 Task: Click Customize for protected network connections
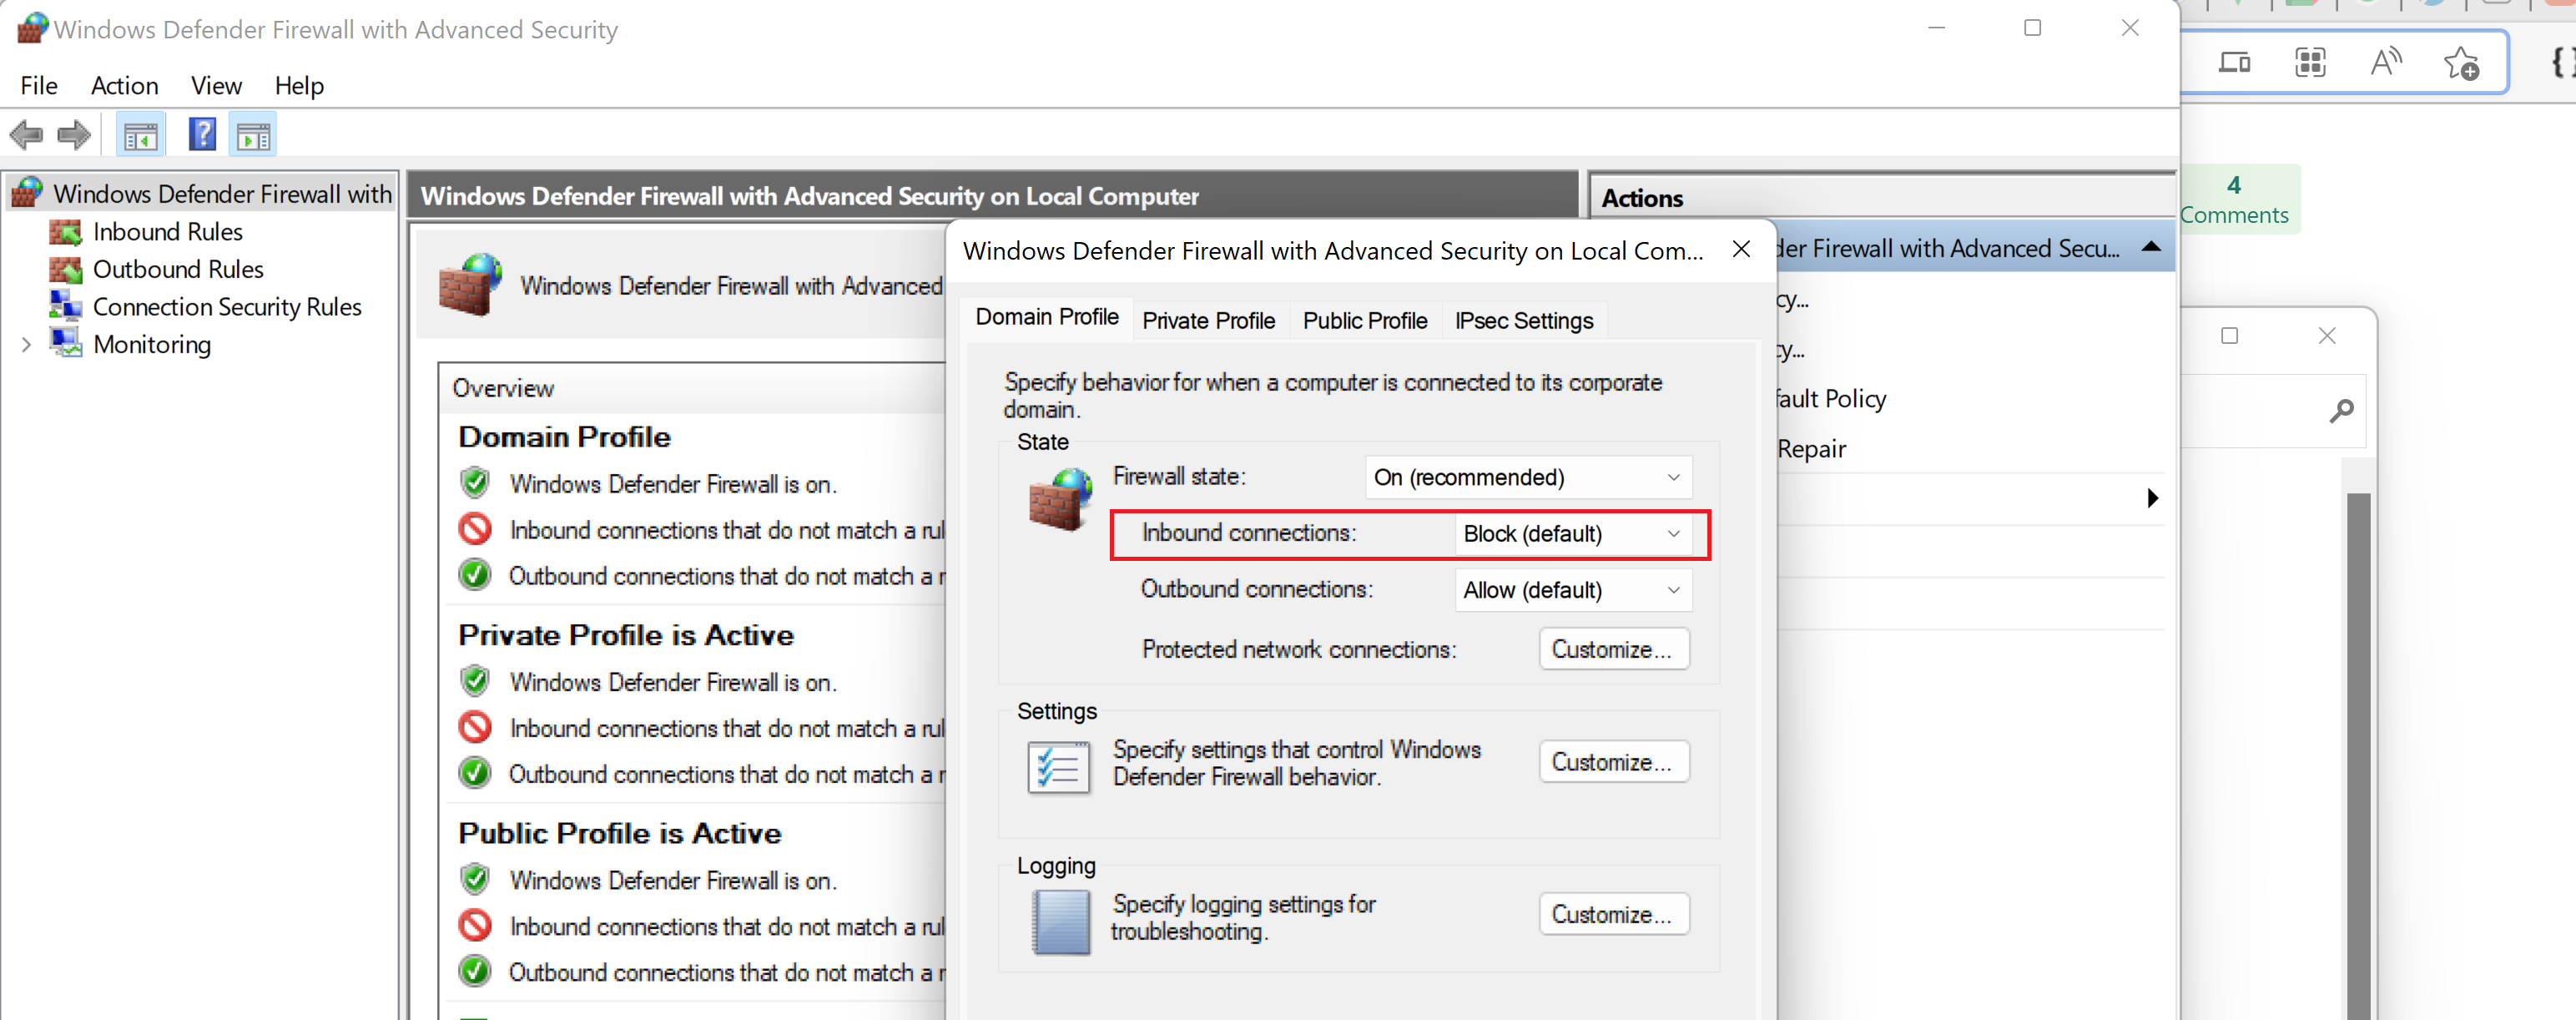pyautogui.click(x=1612, y=649)
